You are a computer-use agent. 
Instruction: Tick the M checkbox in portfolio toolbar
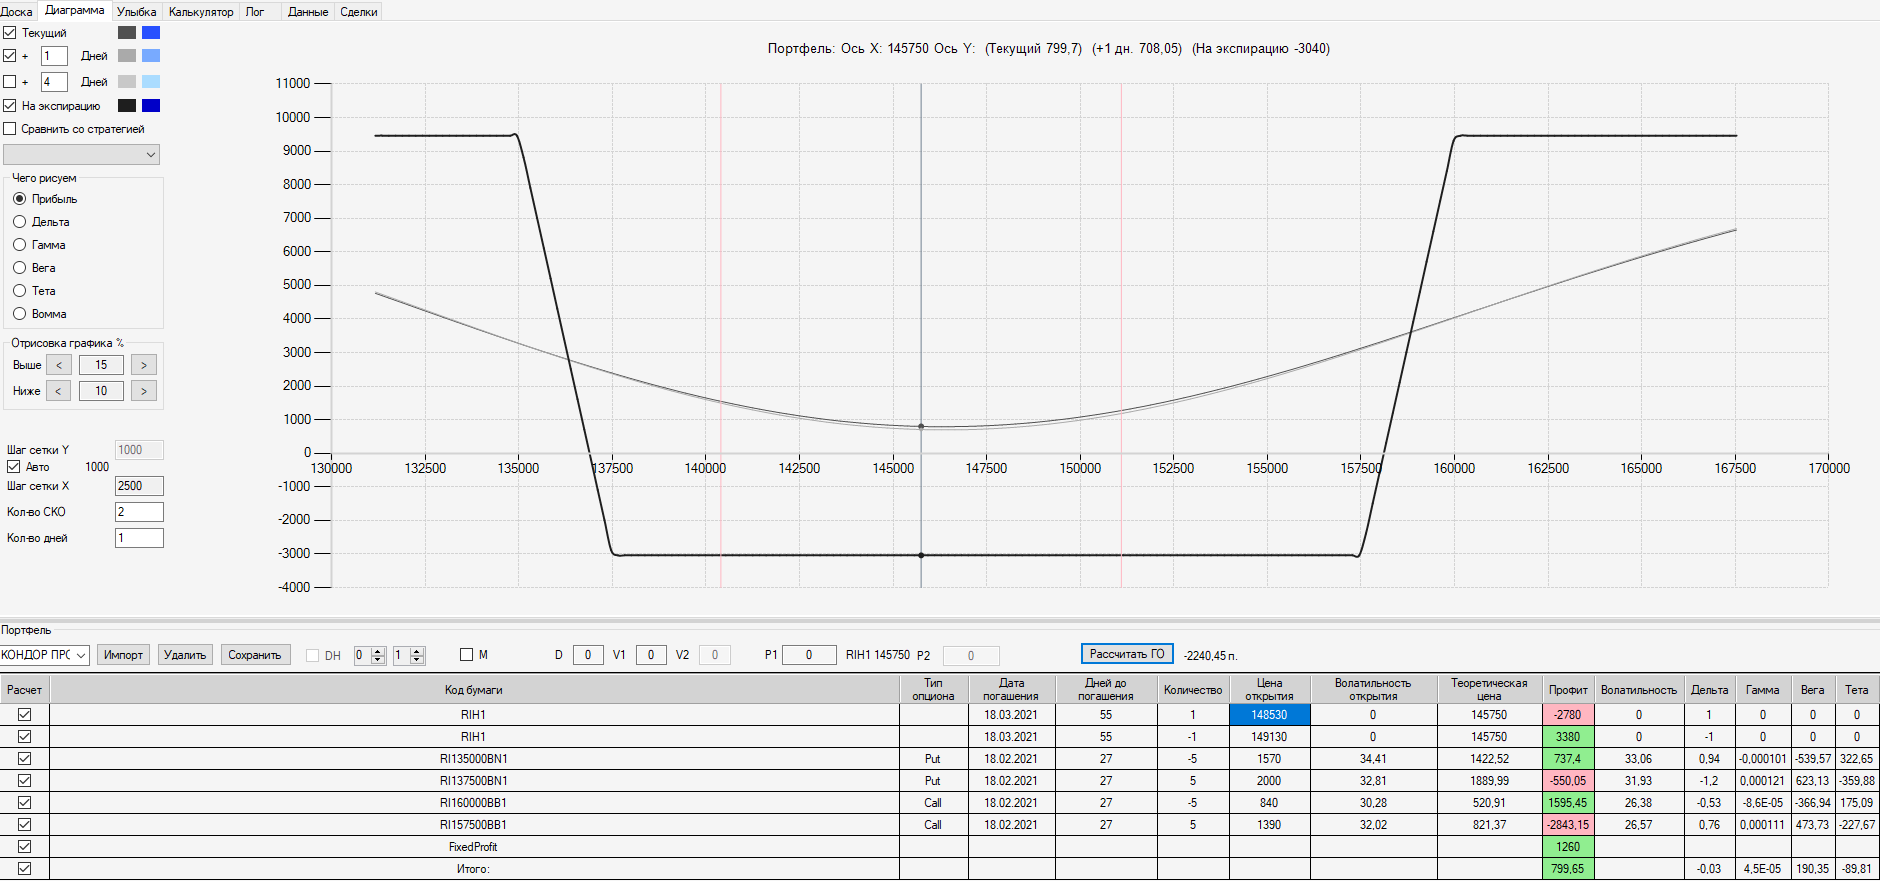pos(466,655)
